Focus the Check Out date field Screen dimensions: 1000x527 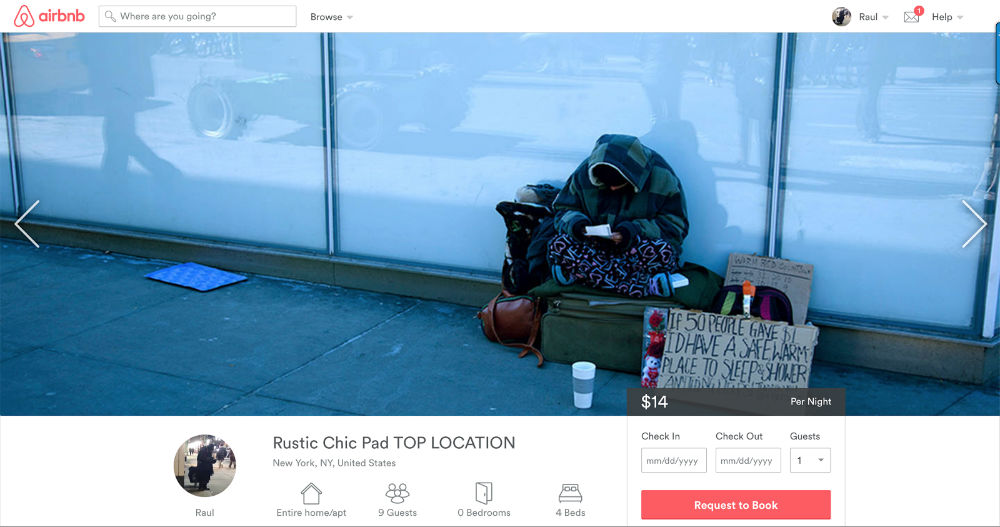click(747, 461)
